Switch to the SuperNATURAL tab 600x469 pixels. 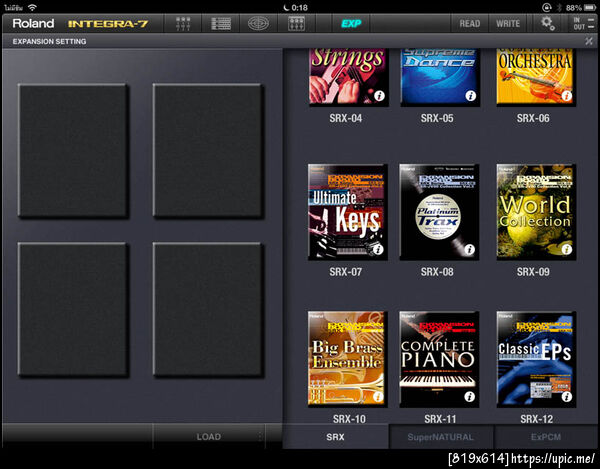[x=440, y=437]
